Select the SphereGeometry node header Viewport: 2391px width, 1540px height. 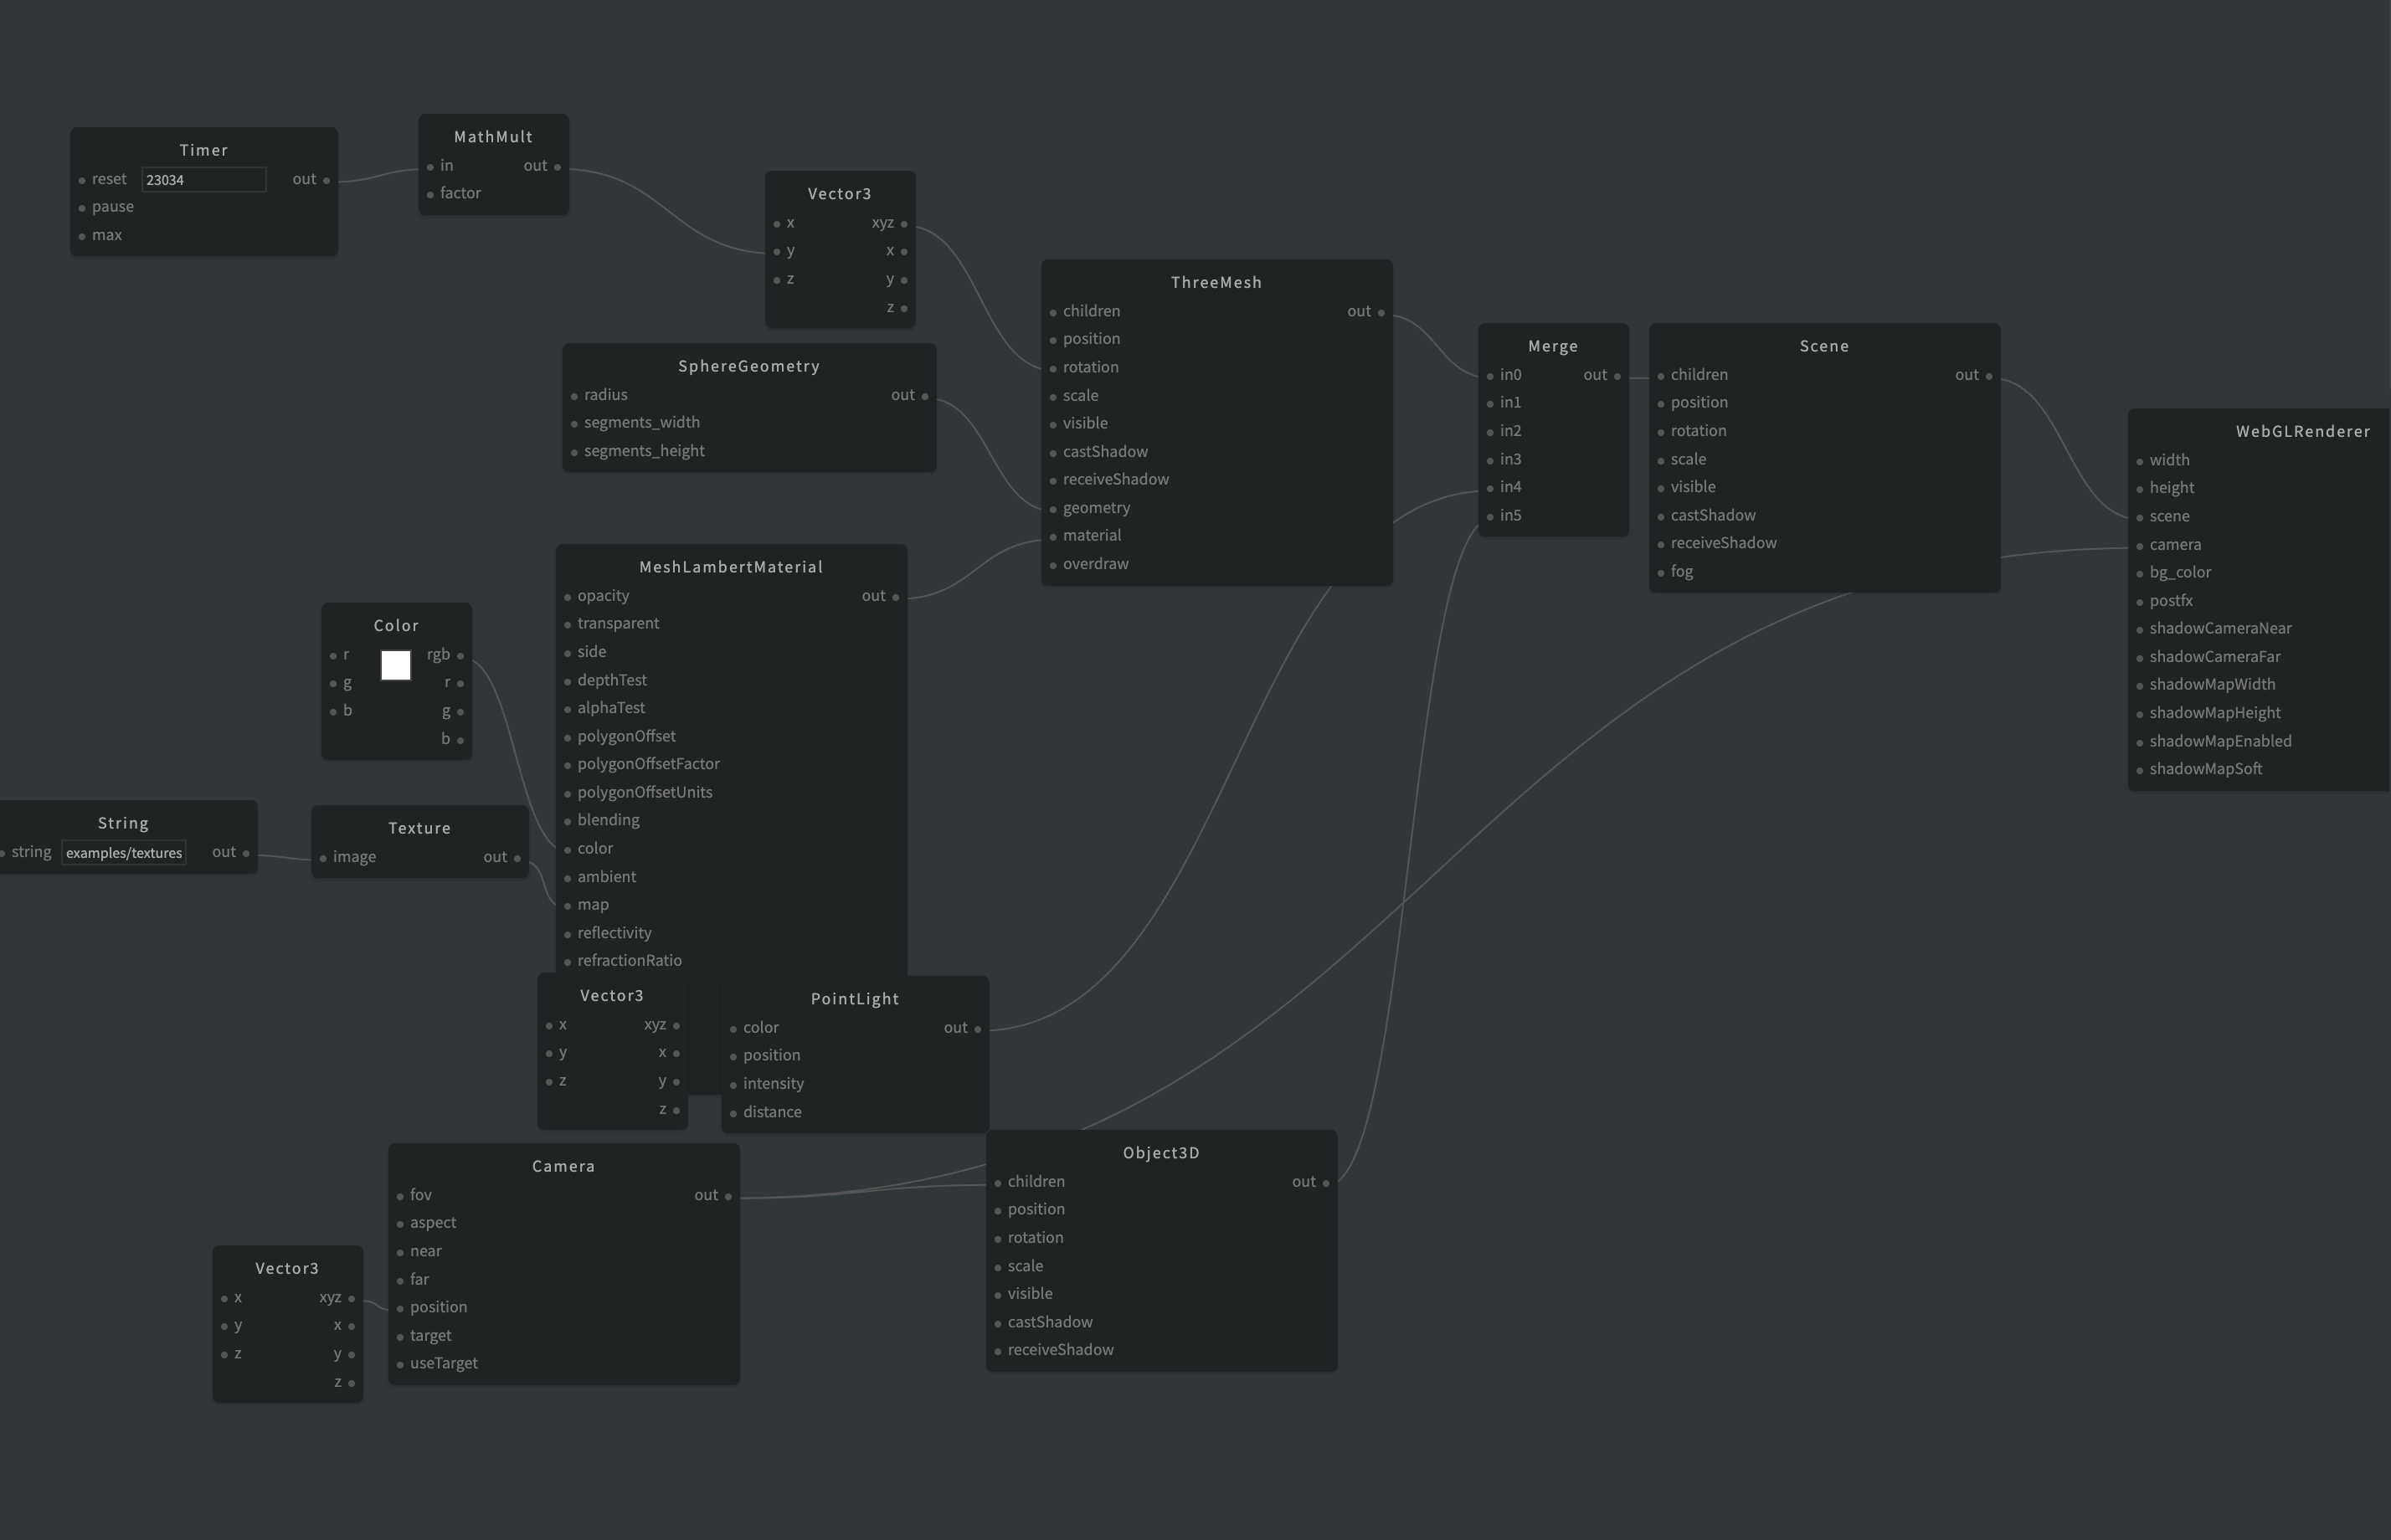(x=749, y=367)
